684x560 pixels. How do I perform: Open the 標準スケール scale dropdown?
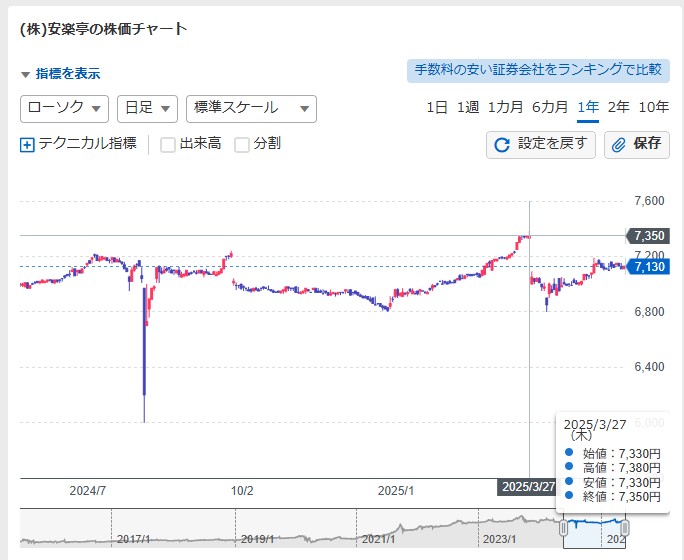pyautogui.click(x=251, y=109)
